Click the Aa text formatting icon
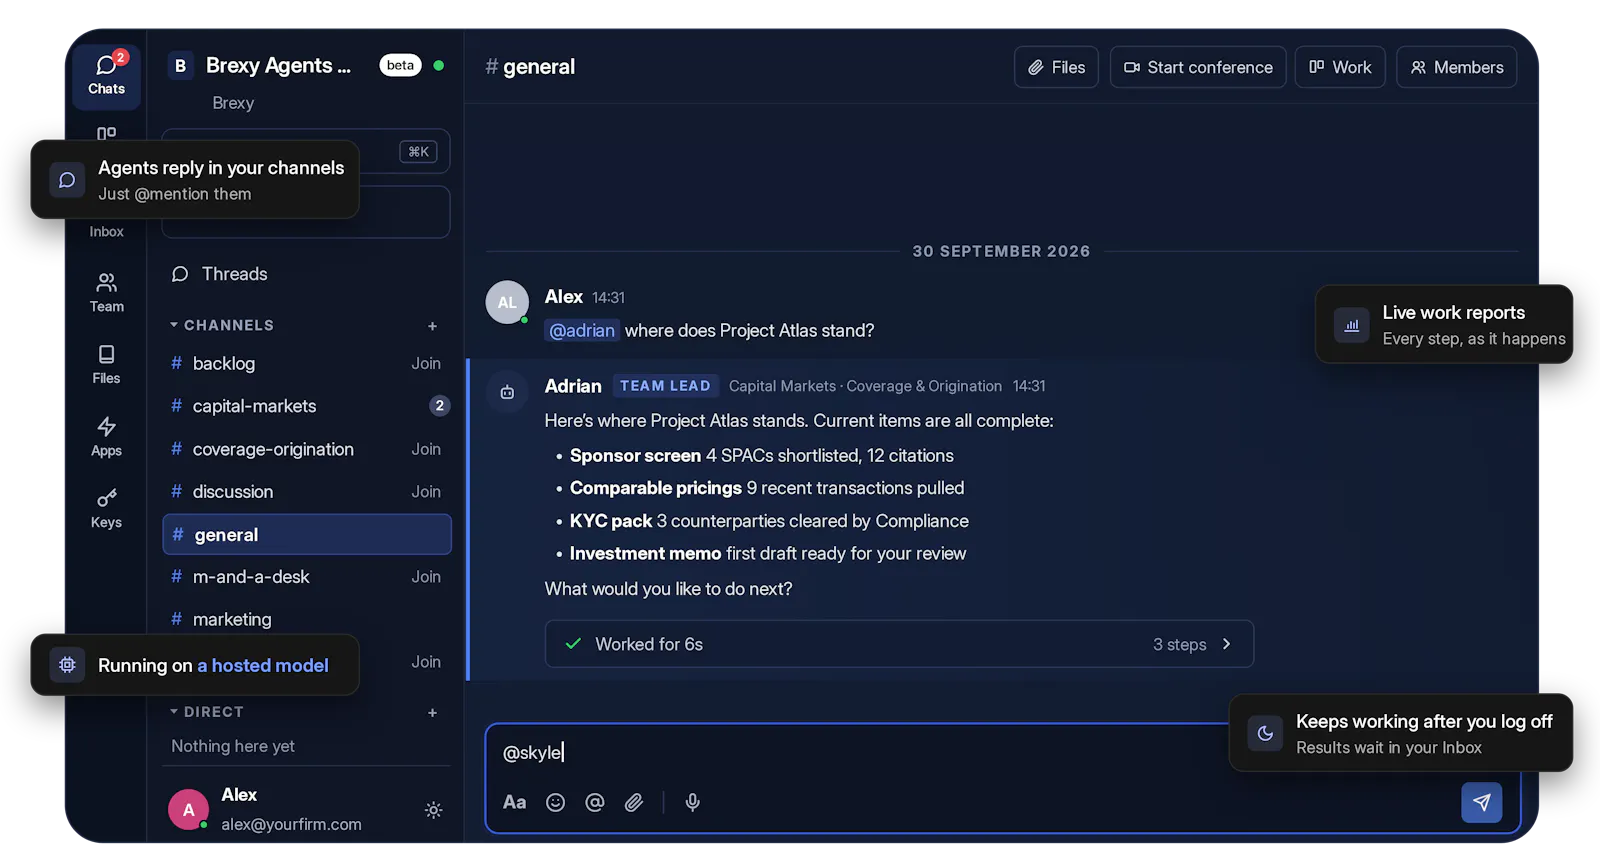Image resolution: width=1600 pixels, height=866 pixels. click(514, 802)
